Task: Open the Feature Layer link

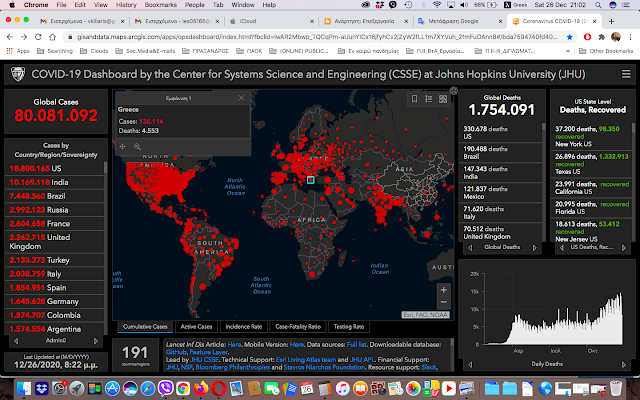Action: click(x=208, y=352)
